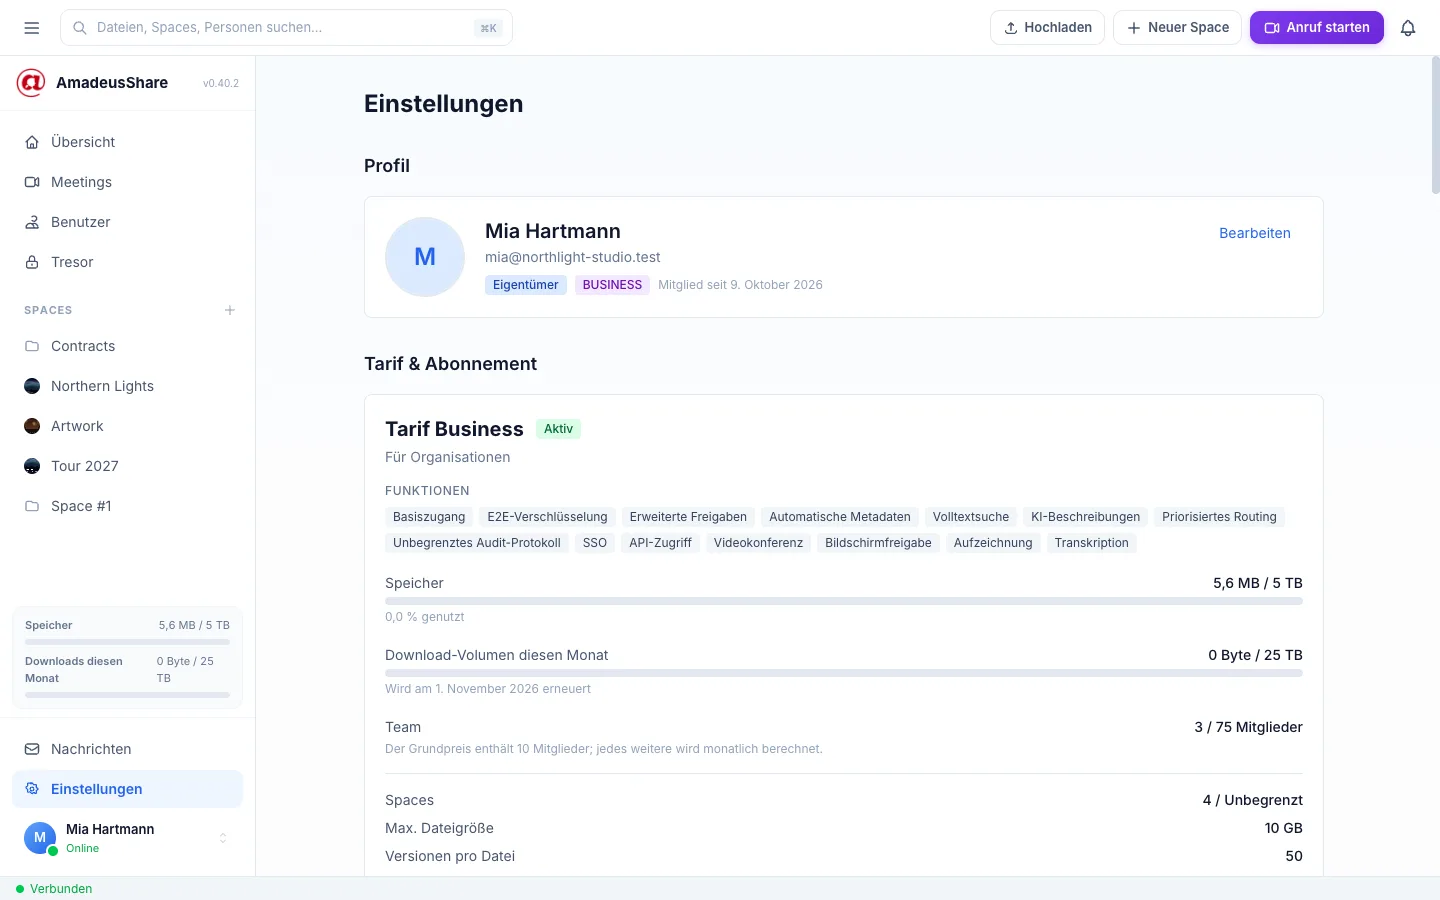Click the AmadeusShare logo icon

(31, 83)
